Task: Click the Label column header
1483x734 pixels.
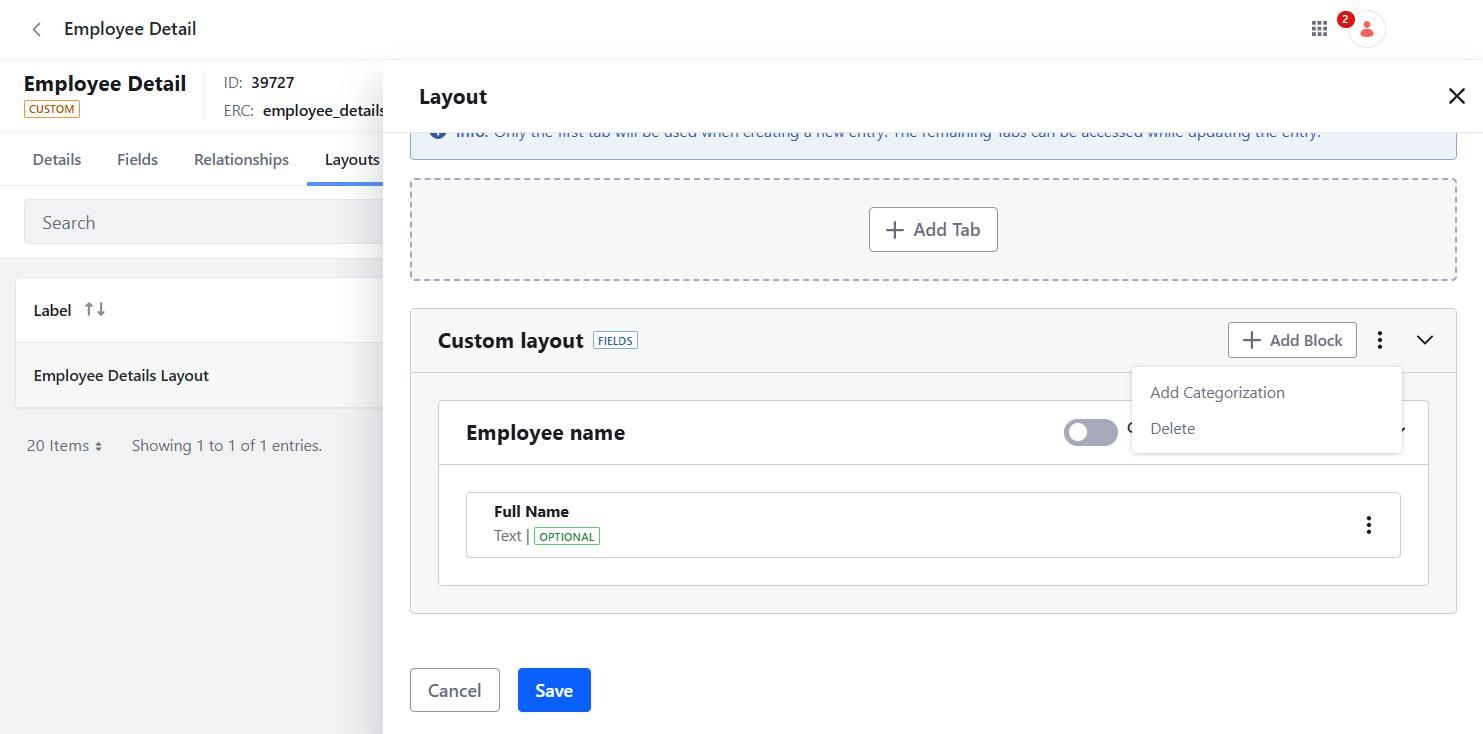Action: tap(52, 310)
